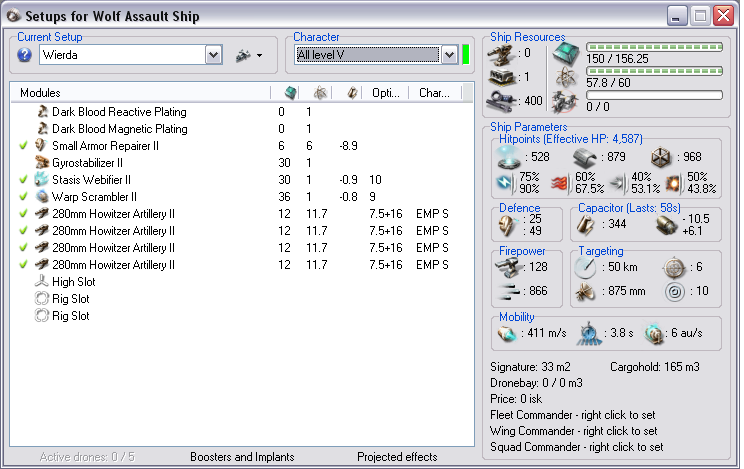Click Dark Blood Reactive Plating armor icon

[42, 112]
